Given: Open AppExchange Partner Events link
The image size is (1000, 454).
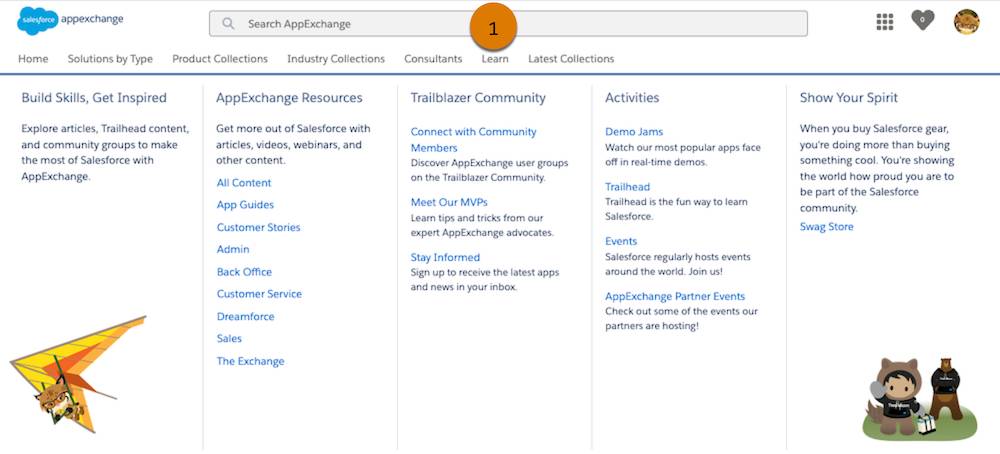Looking at the screenshot, I should point(675,296).
